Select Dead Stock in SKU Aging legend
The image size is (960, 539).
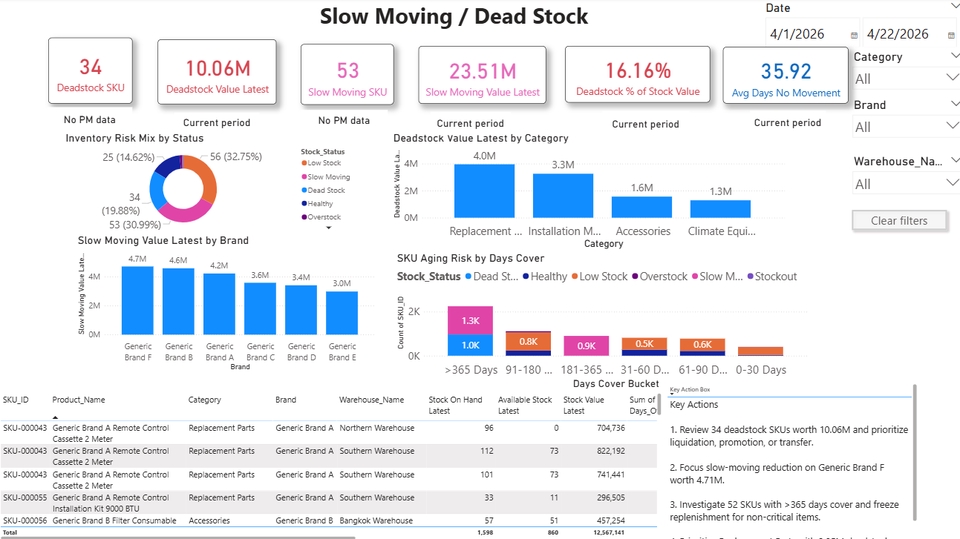[x=492, y=276]
